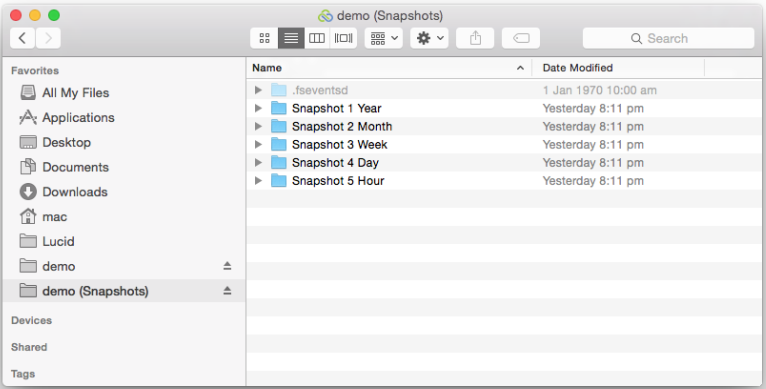Image resolution: width=766 pixels, height=389 pixels.
Task: Open the Action gear dropdown menu
Action: tap(429, 38)
